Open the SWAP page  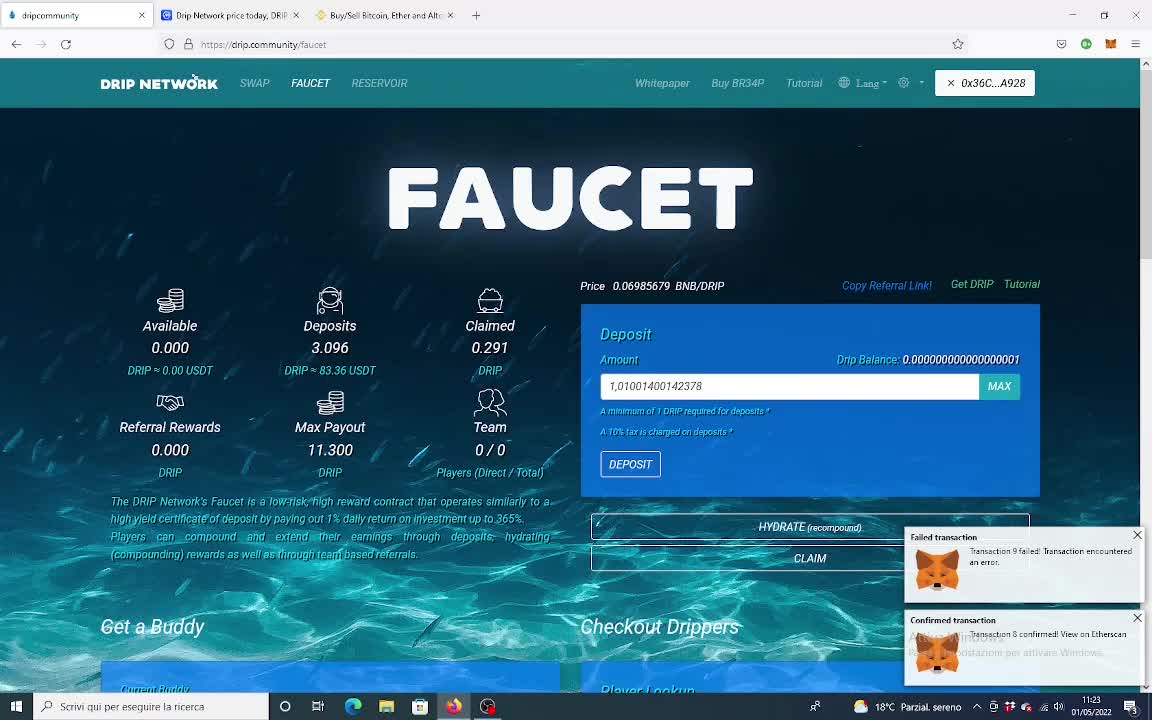click(x=255, y=83)
